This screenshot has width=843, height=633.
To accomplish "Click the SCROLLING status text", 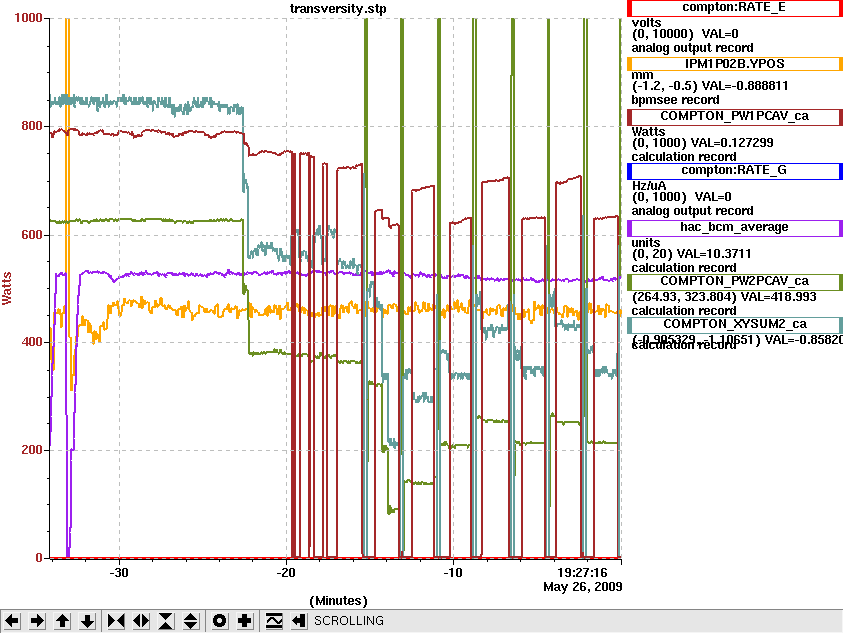I will (349, 621).
